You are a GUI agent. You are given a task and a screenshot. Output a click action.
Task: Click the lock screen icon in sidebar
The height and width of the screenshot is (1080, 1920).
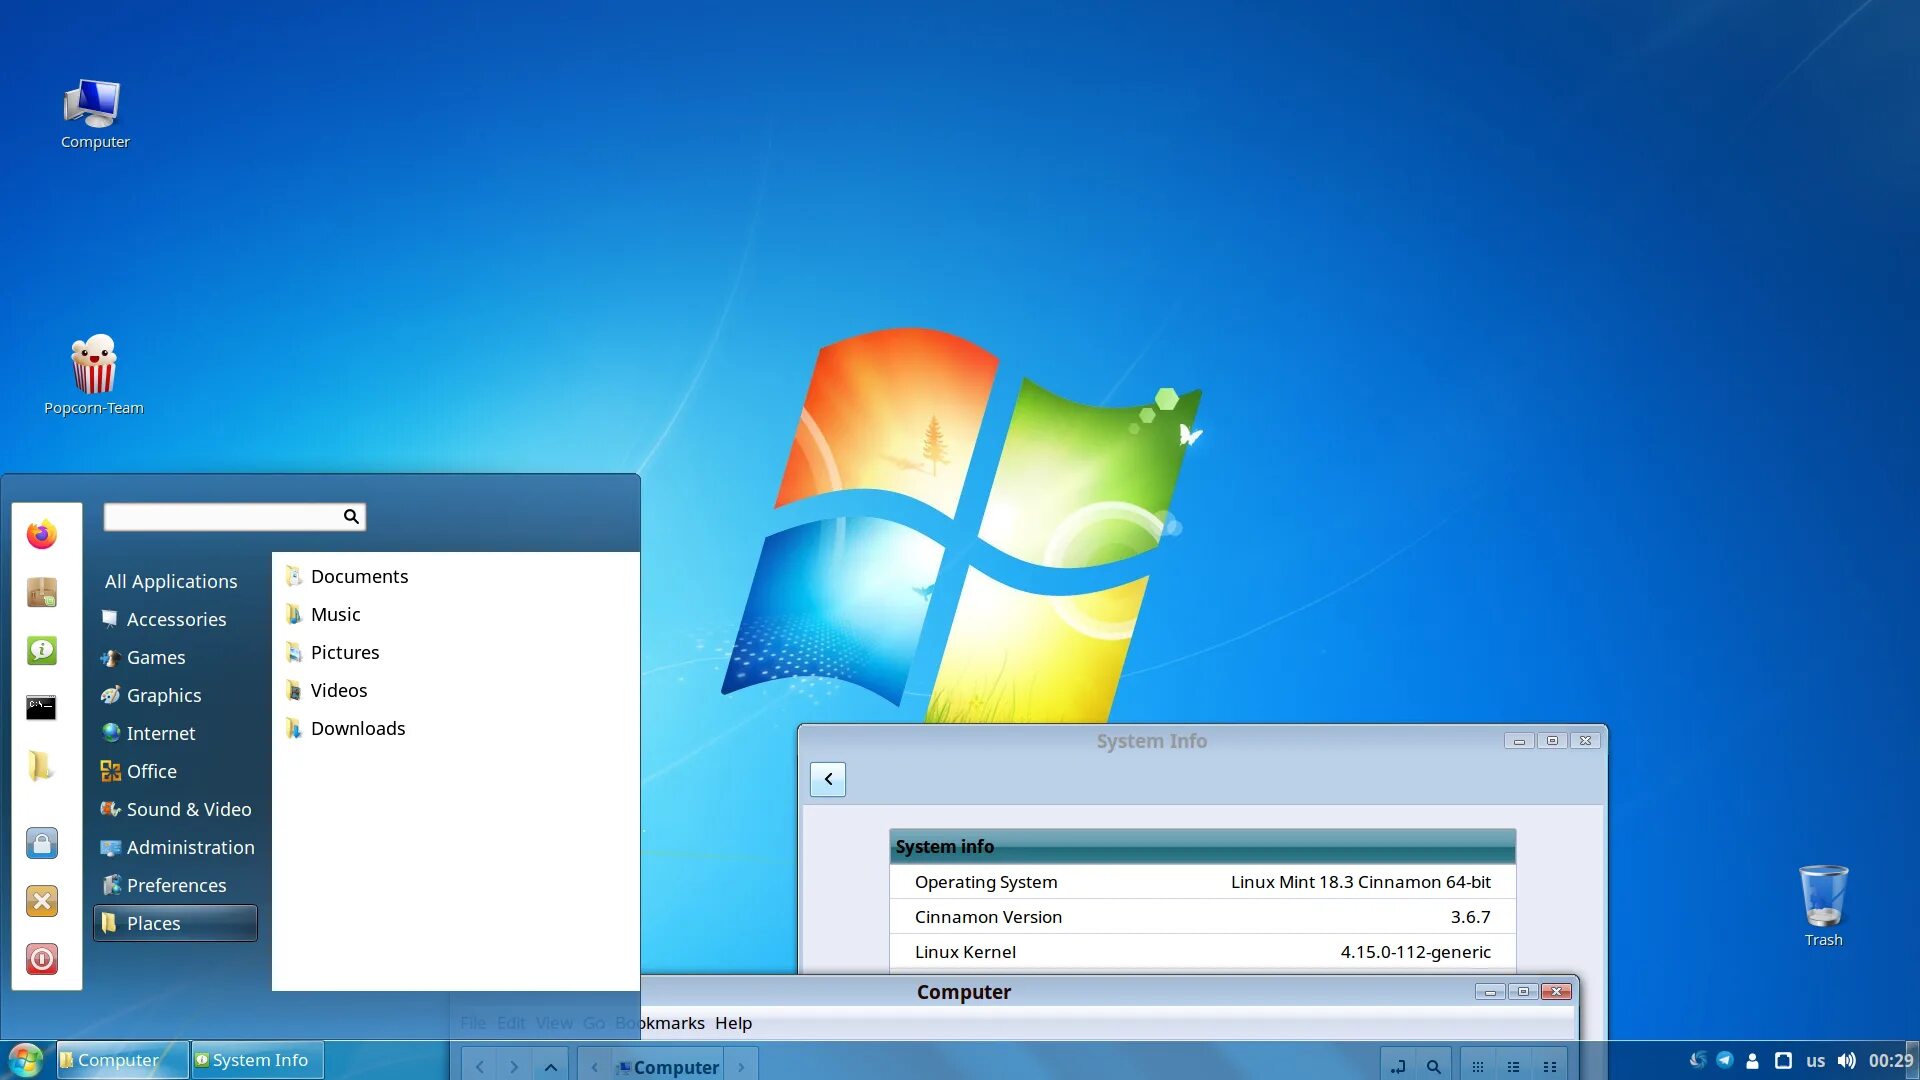[40, 841]
